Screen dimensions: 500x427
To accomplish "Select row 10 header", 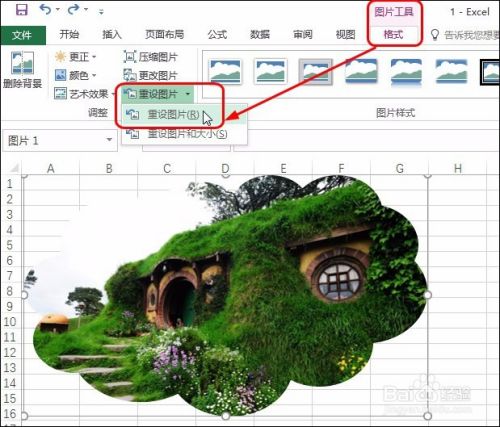I will point(10,322).
